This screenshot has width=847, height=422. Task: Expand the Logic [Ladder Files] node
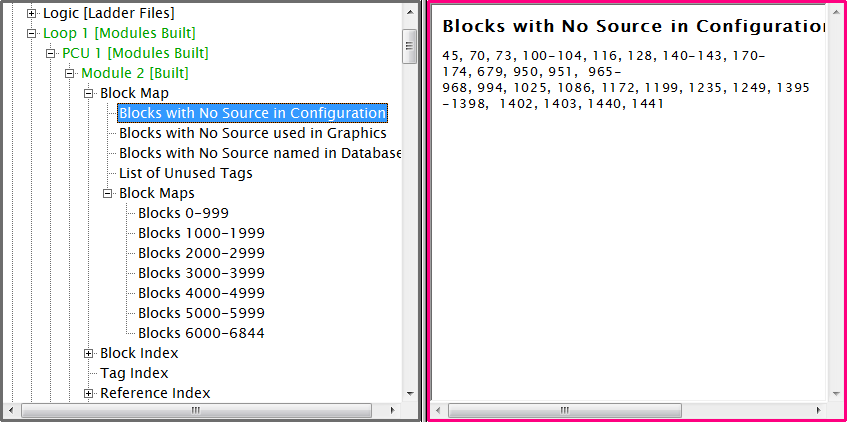[x=32, y=14]
